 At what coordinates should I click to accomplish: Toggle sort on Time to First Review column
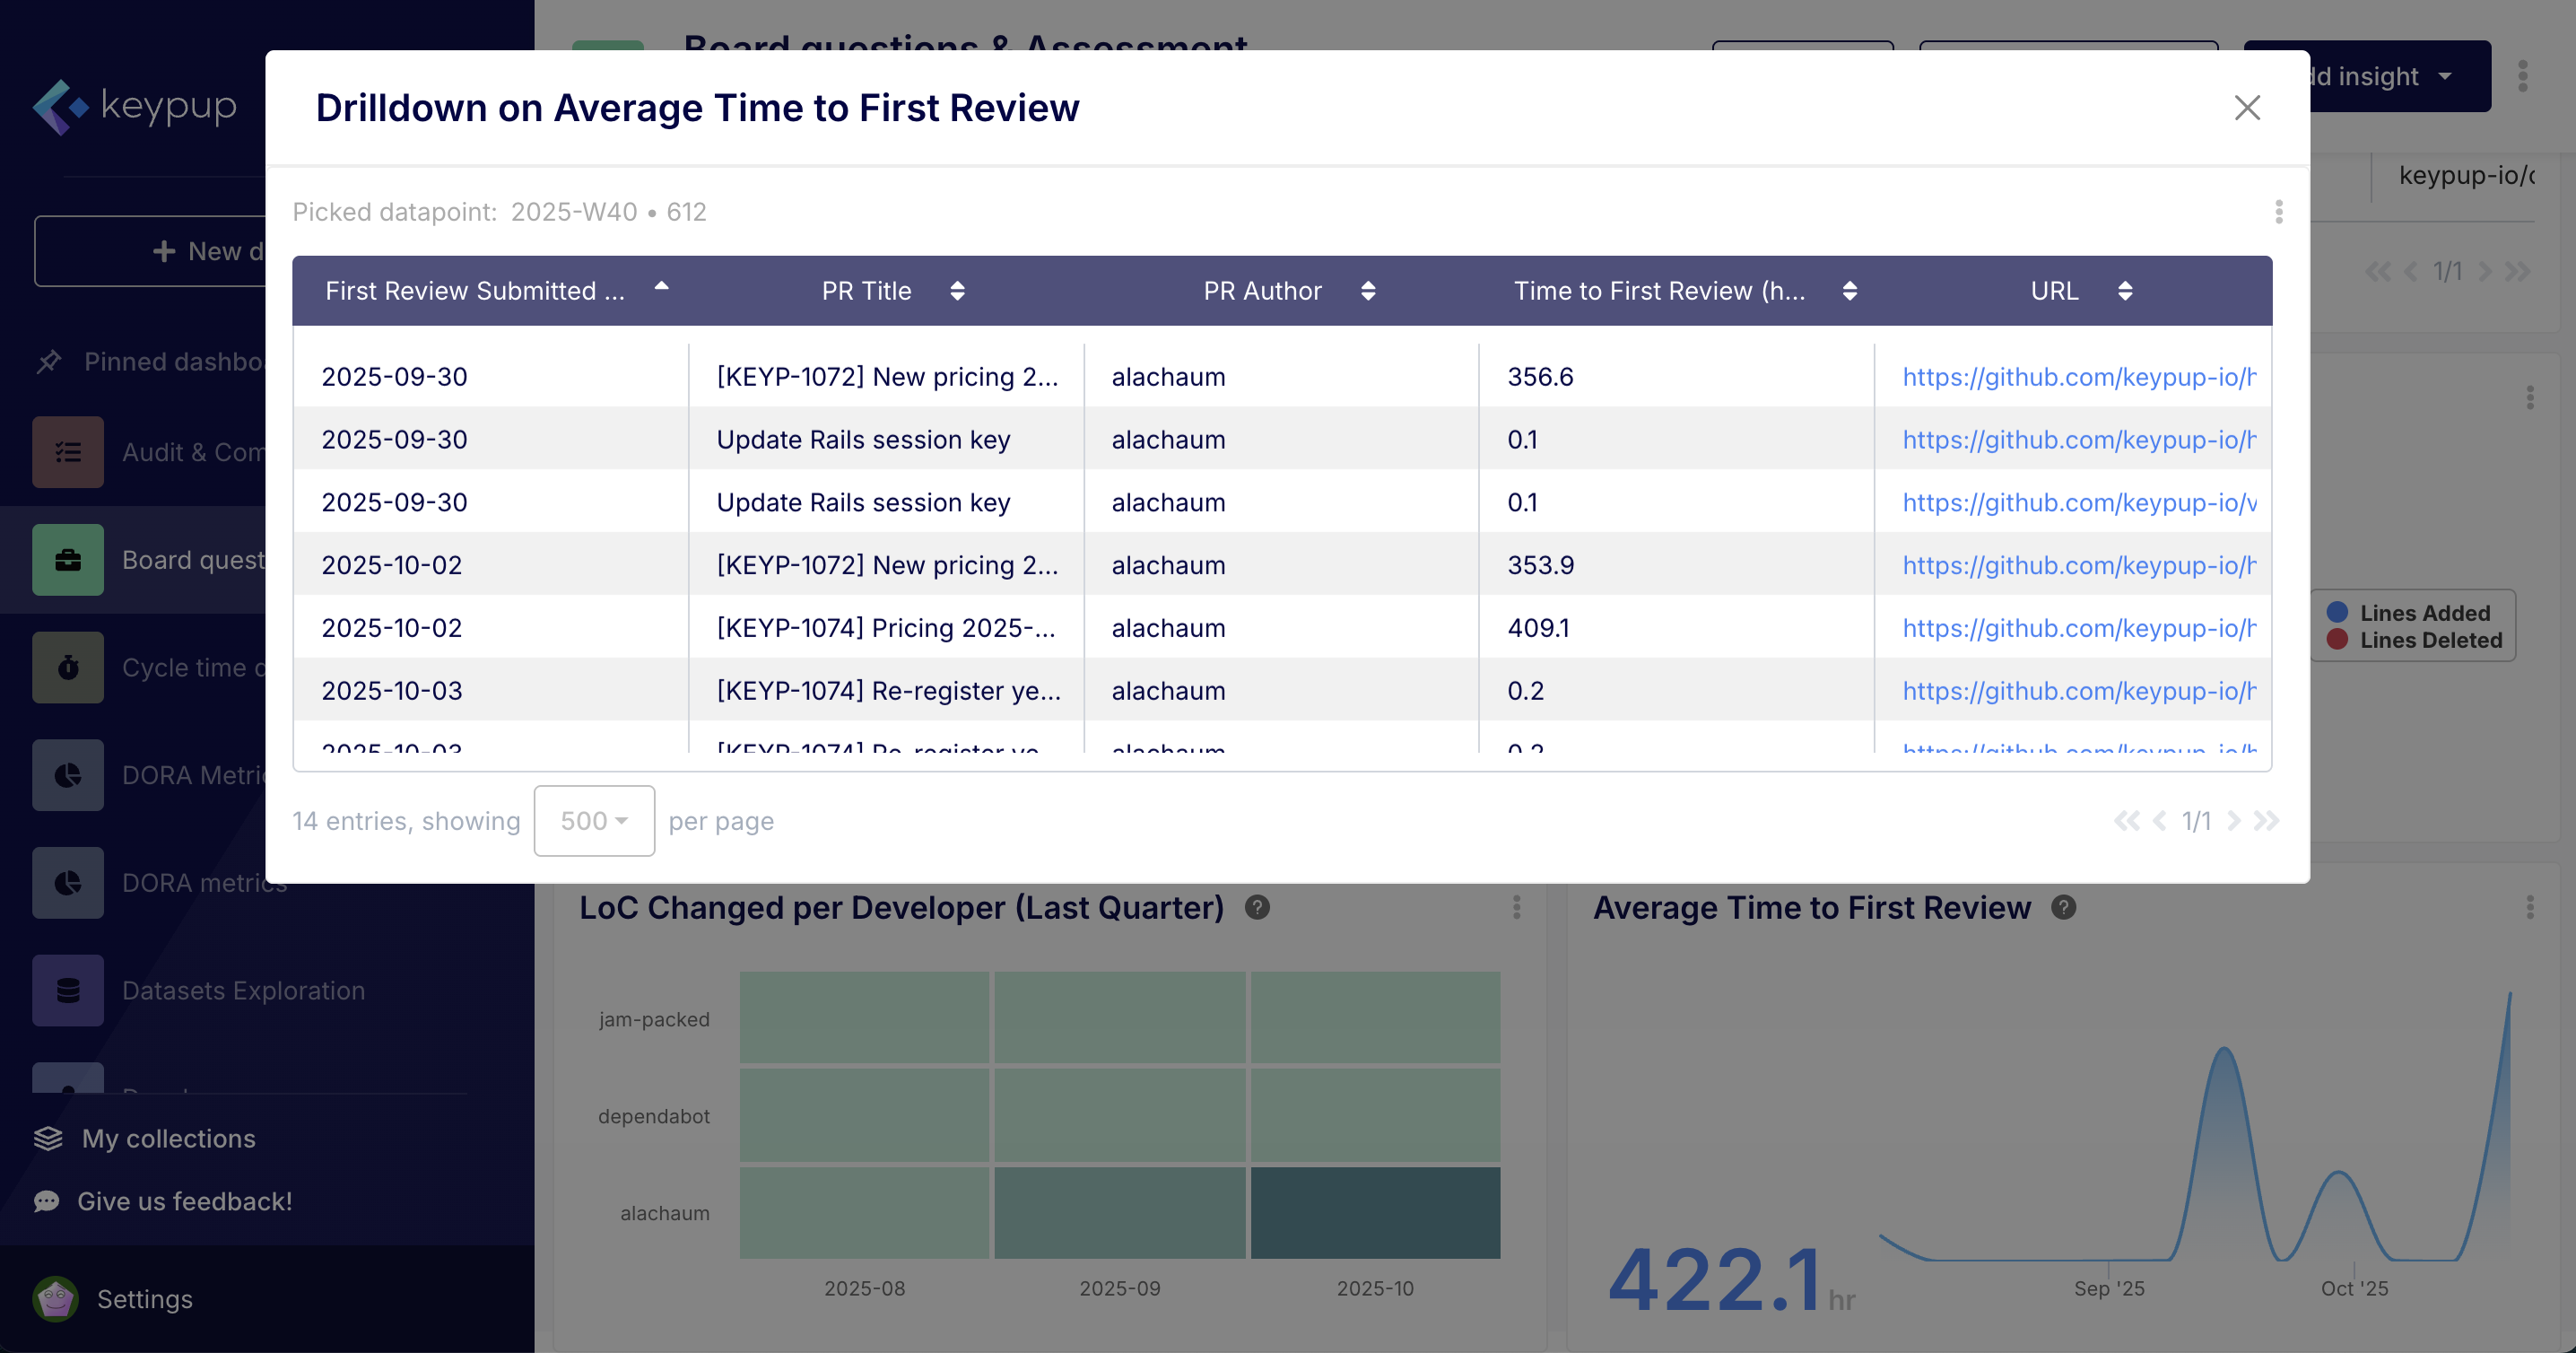pyautogui.click(x=1849, y=291)
